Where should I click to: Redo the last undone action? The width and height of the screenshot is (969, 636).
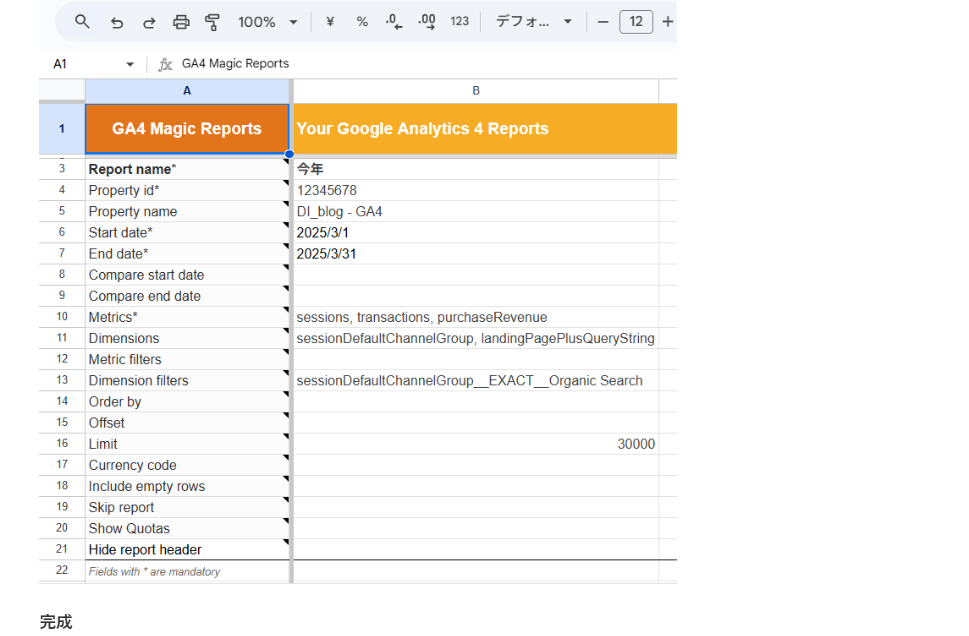pos(149,23)
